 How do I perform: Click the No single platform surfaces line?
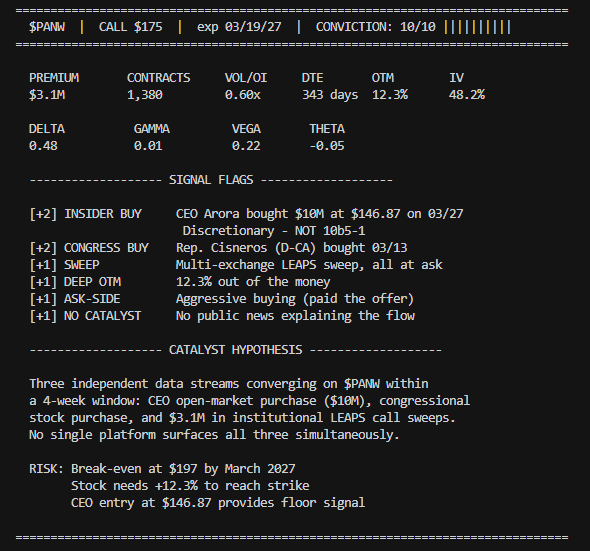[x=214, y=435]
